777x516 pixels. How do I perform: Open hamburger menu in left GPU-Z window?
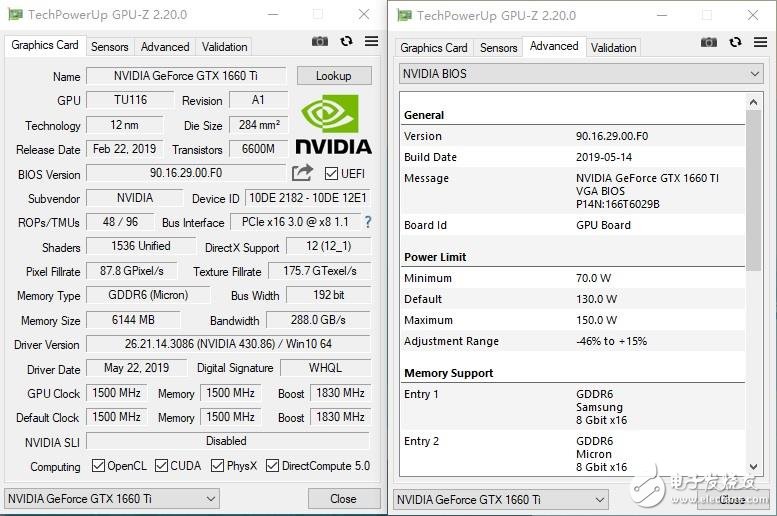pyautogui.click(x=372, y=41)
